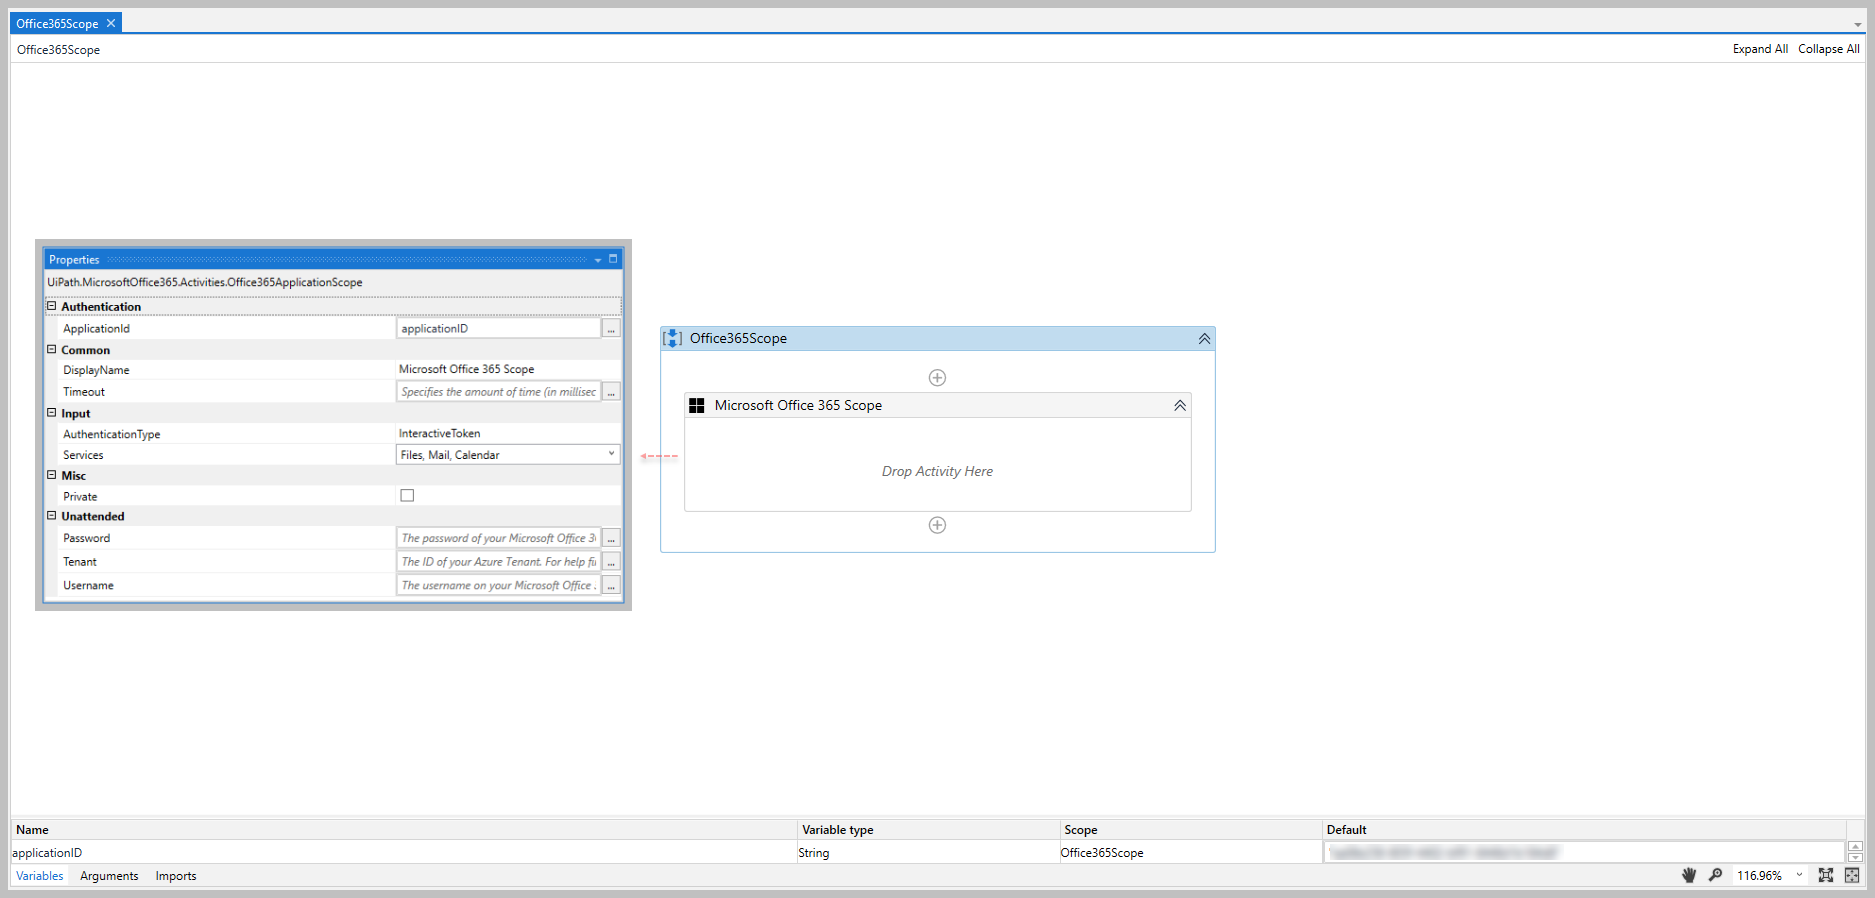
Task: Edit the Tenant field
Action: 498,562
